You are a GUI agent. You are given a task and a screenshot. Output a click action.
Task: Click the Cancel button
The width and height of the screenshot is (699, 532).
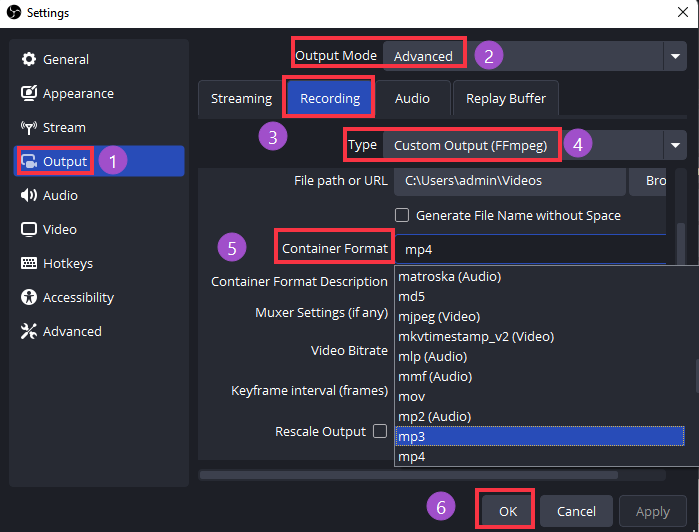point(576,511)
